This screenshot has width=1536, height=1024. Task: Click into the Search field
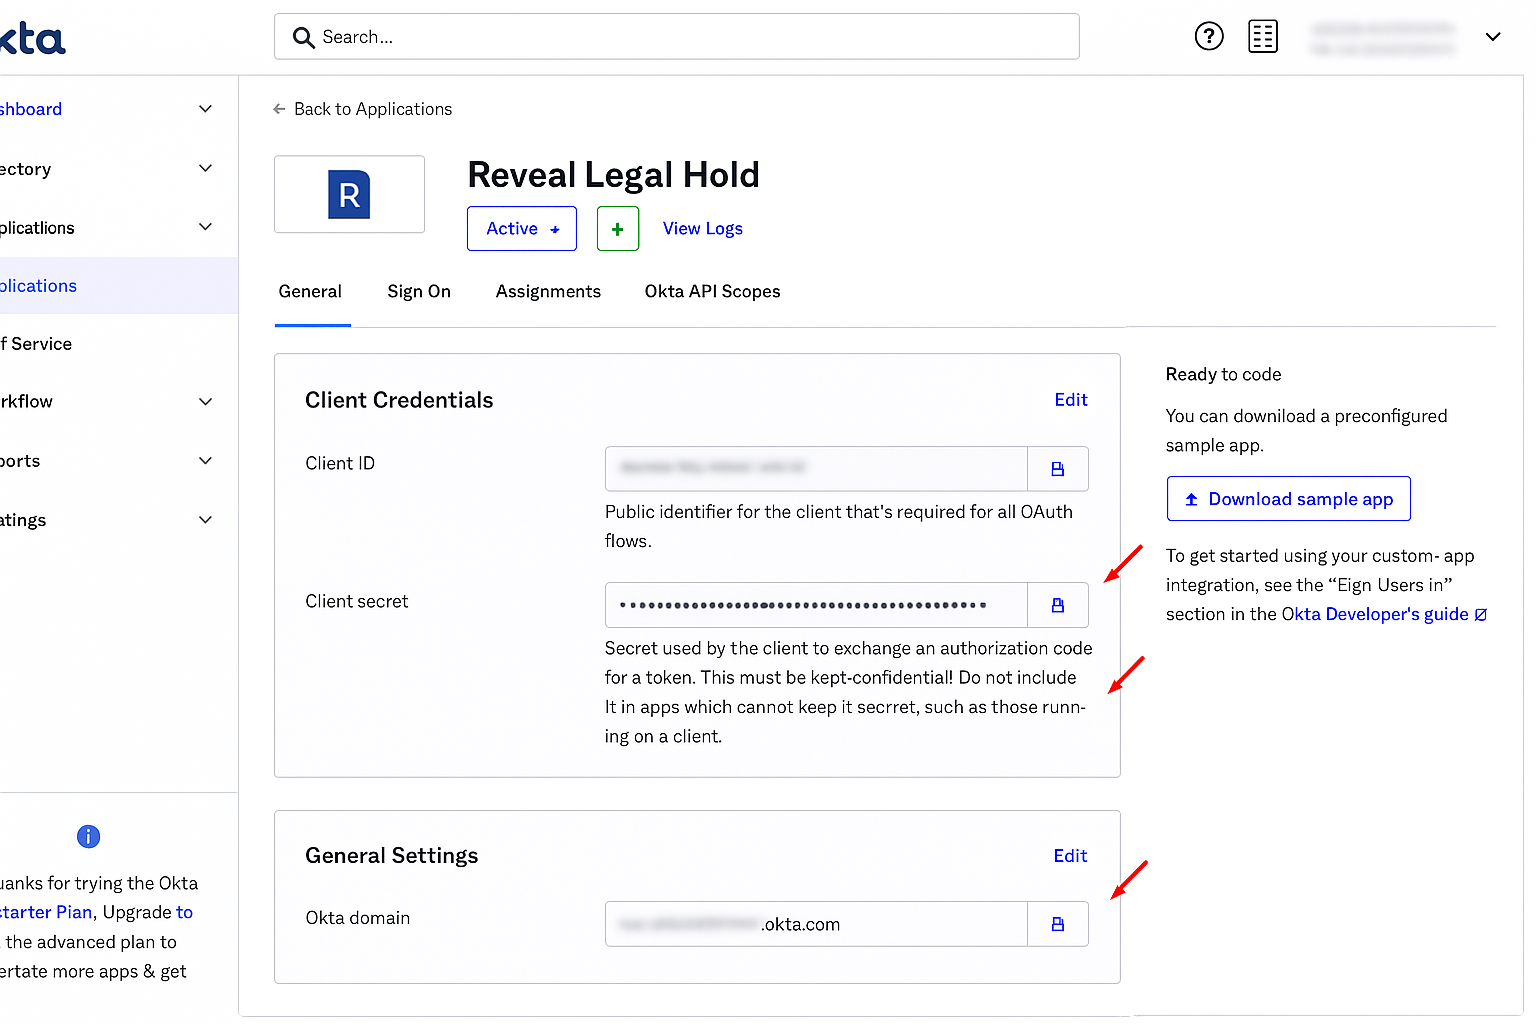coord(676,37)
